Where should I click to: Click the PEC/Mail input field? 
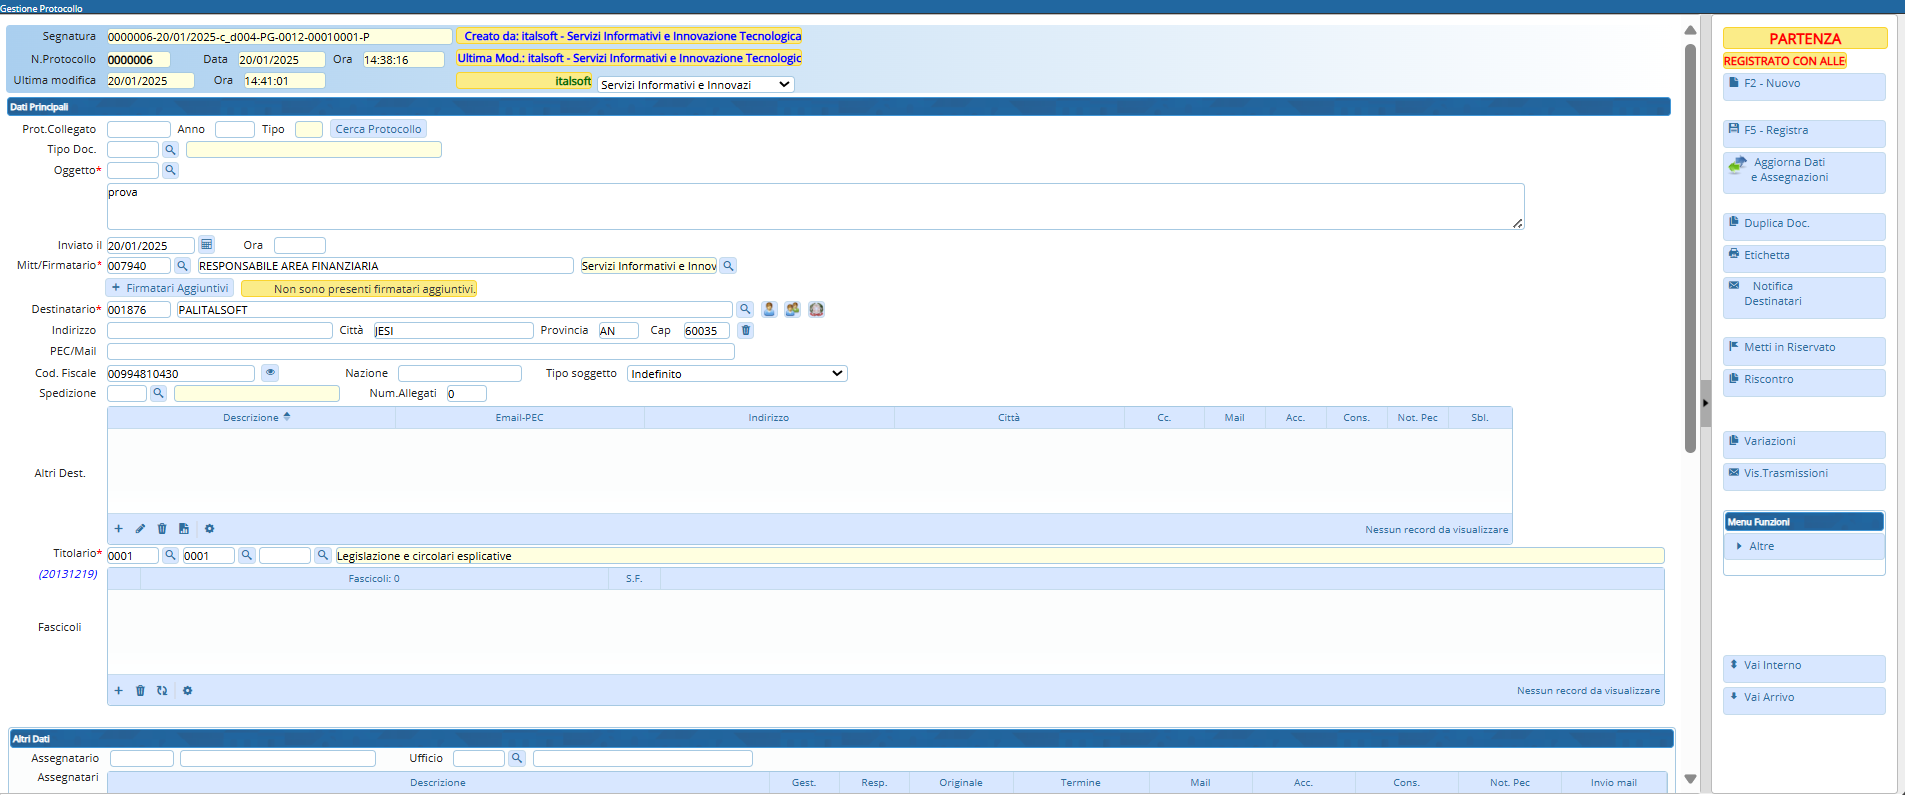click(x=420, y=352)
